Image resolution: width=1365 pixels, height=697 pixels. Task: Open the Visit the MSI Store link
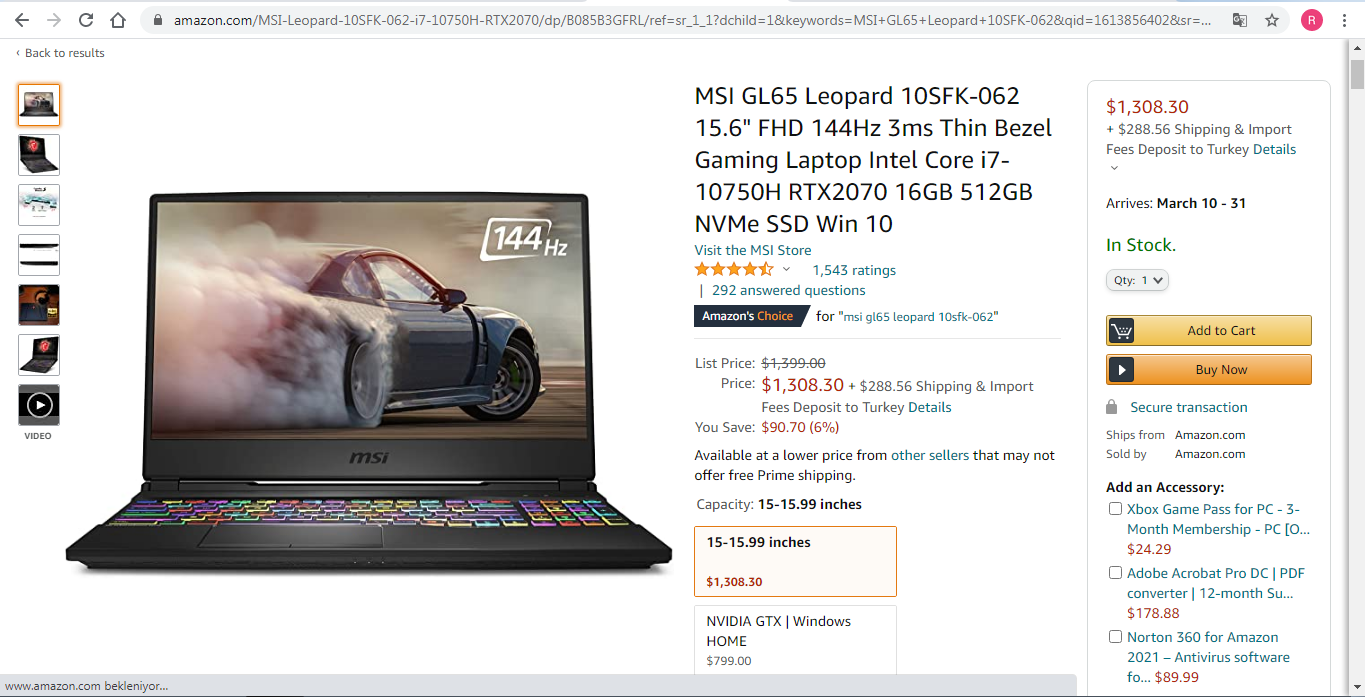point(753,250)
